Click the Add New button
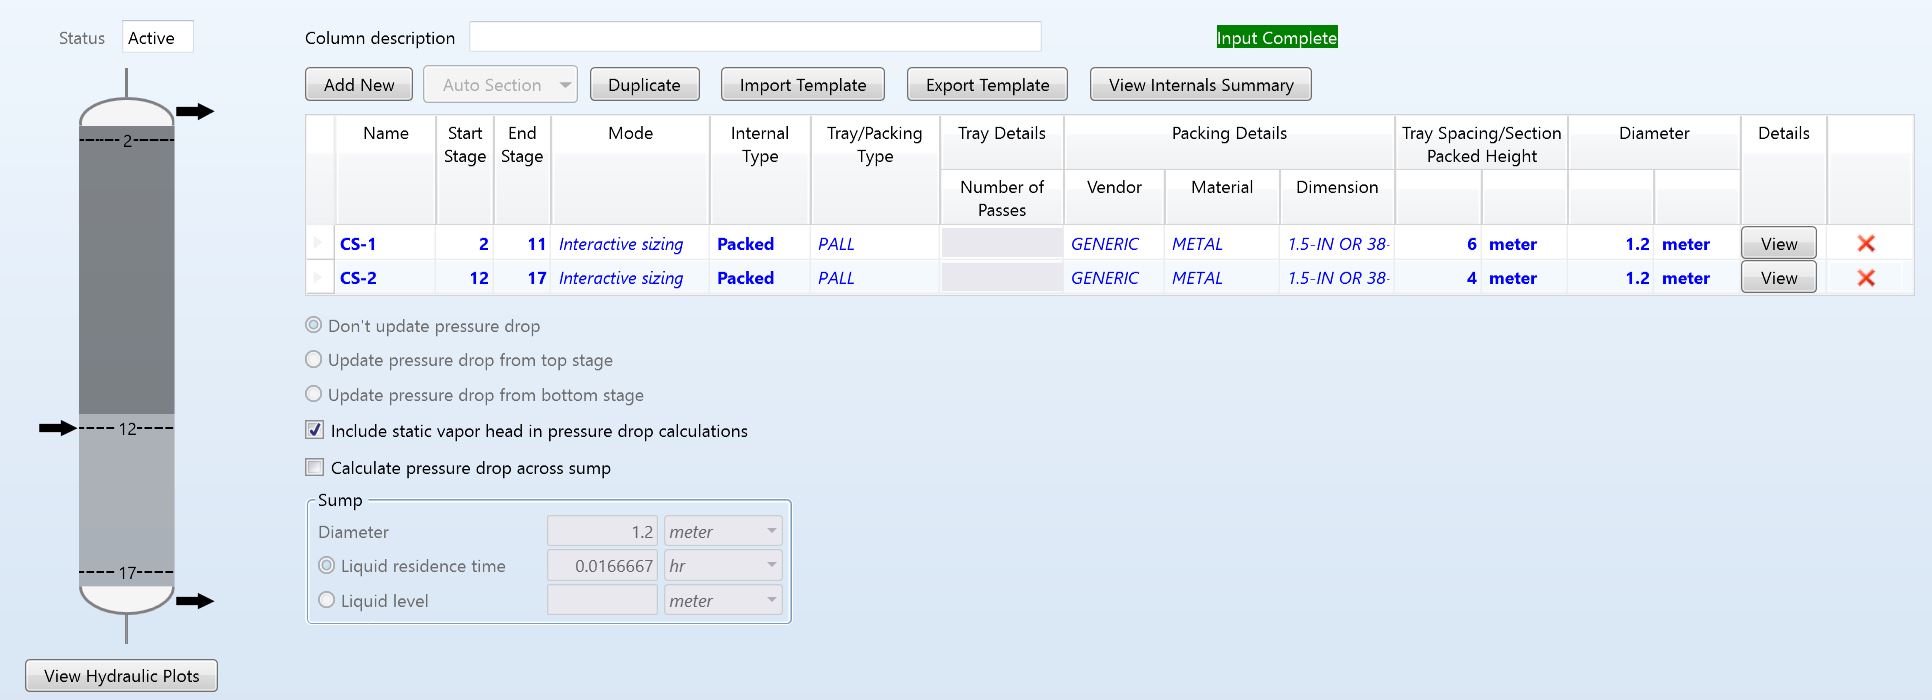Image resolution: width=1932 pixels, height=700 pixels. coord(359,85)
